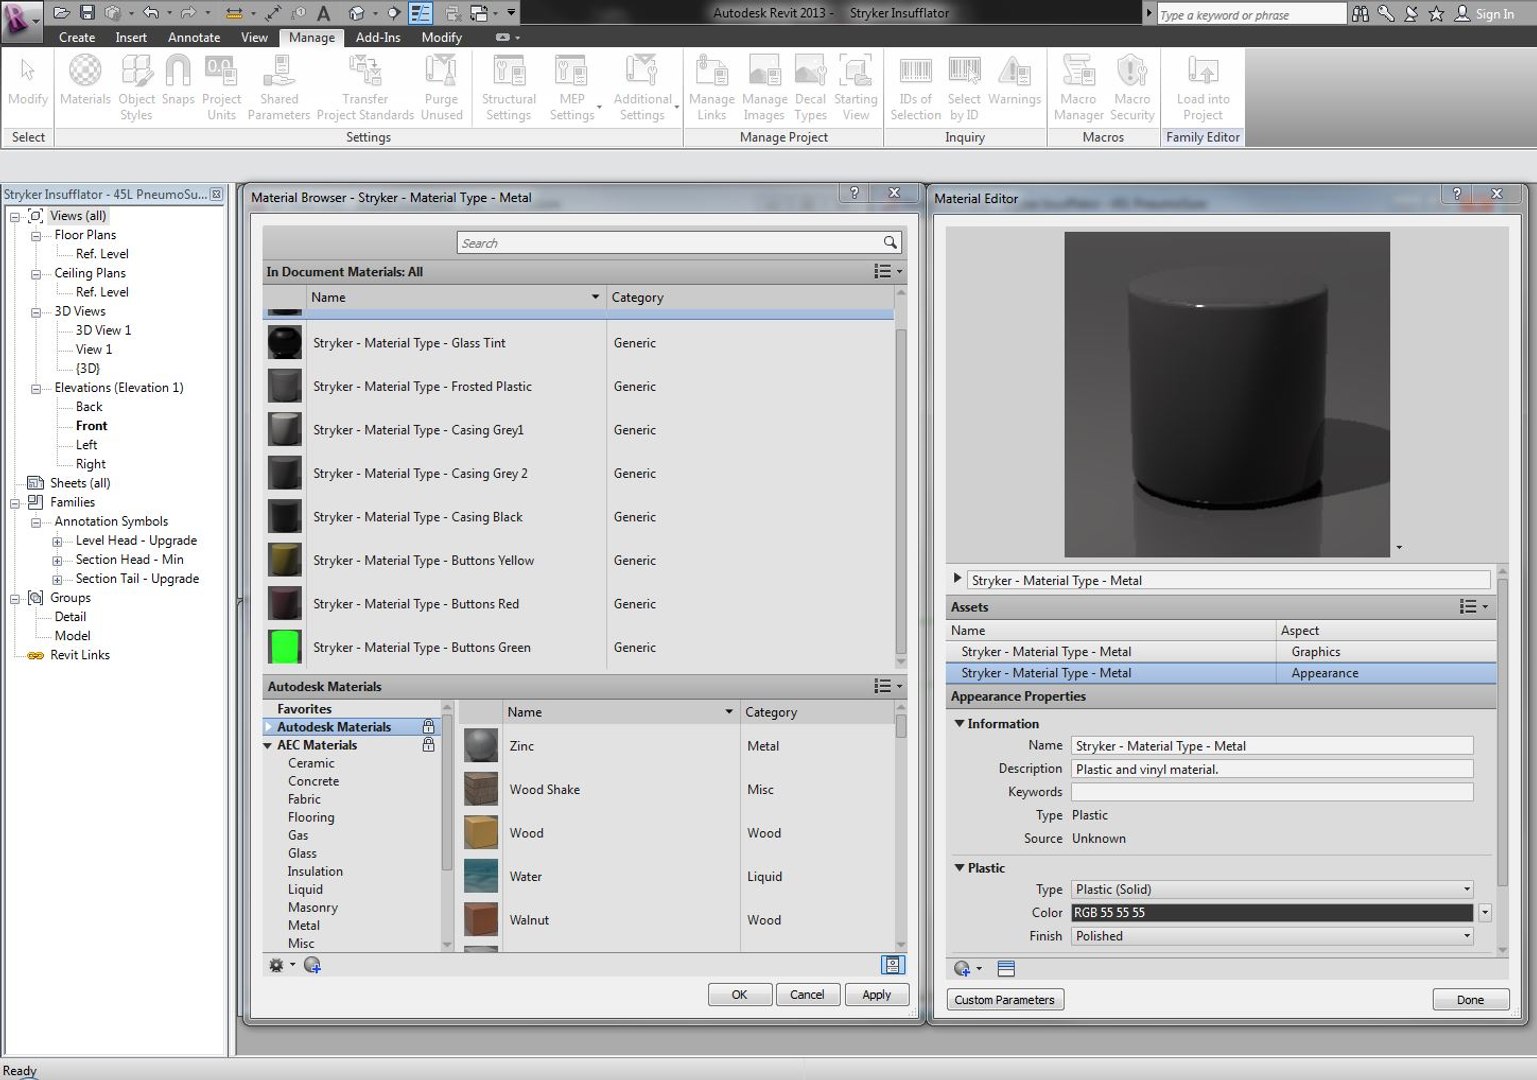Collapse the AEC Materials library tree

tap(268, 746)
